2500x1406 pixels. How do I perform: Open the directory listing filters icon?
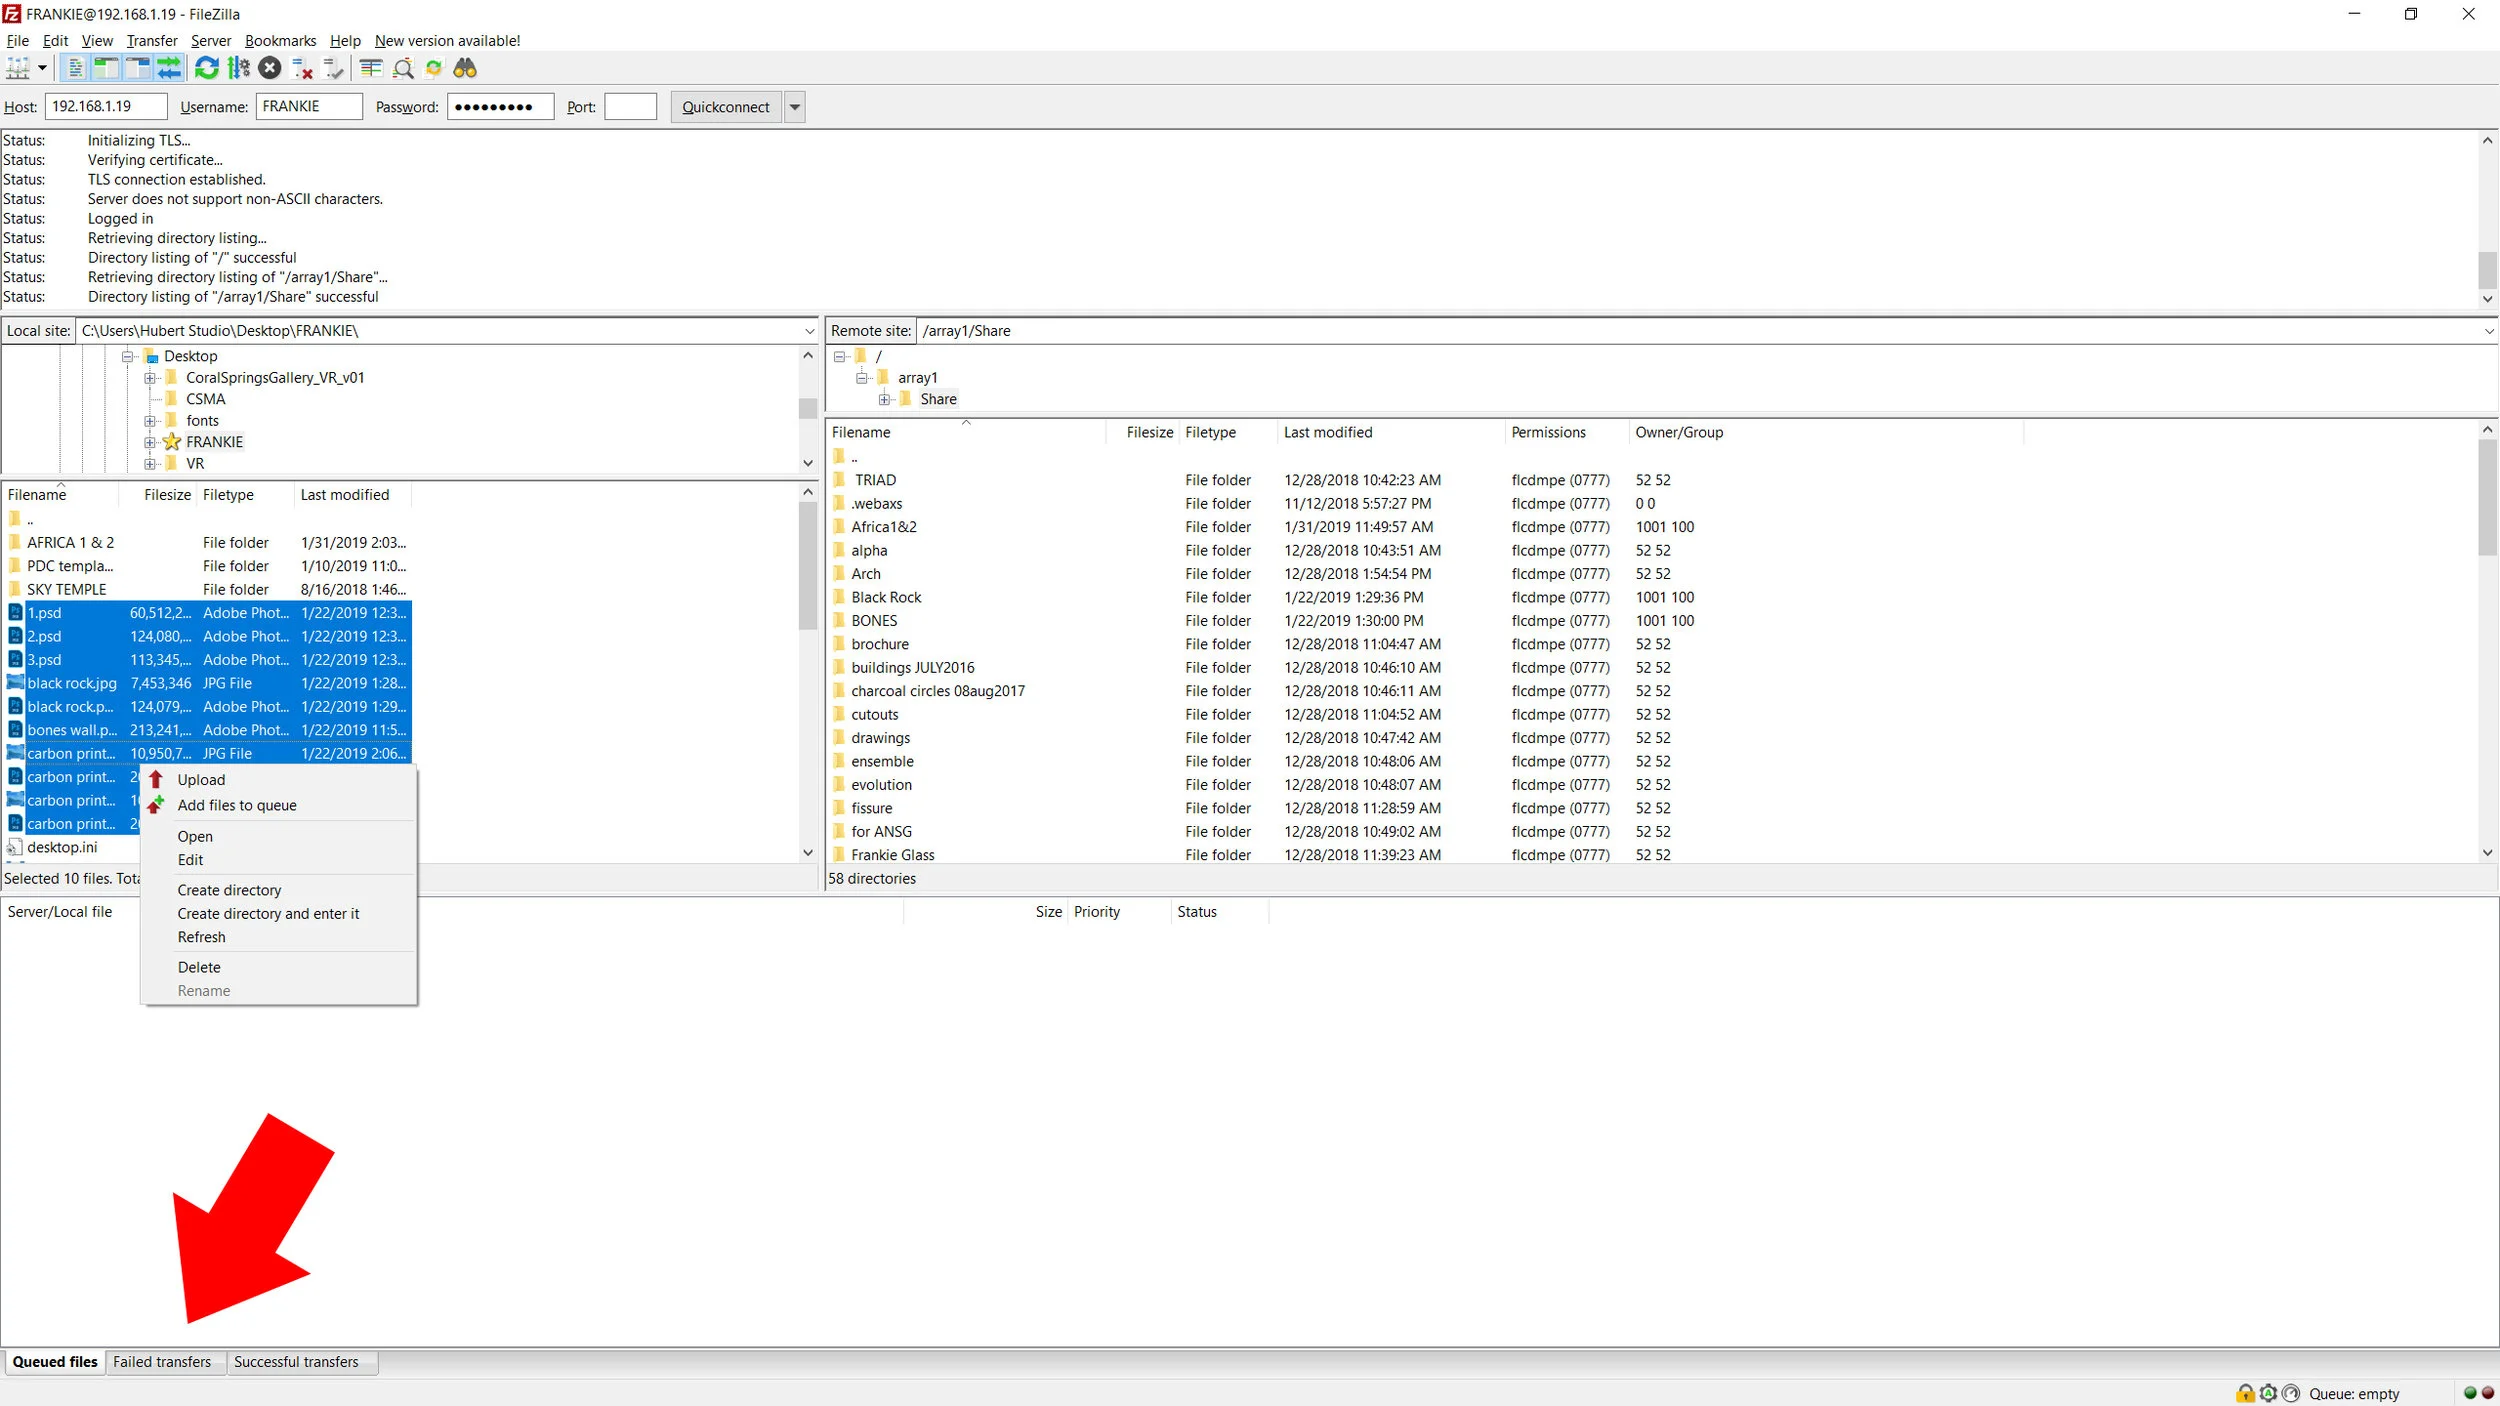tap(371, 68)
